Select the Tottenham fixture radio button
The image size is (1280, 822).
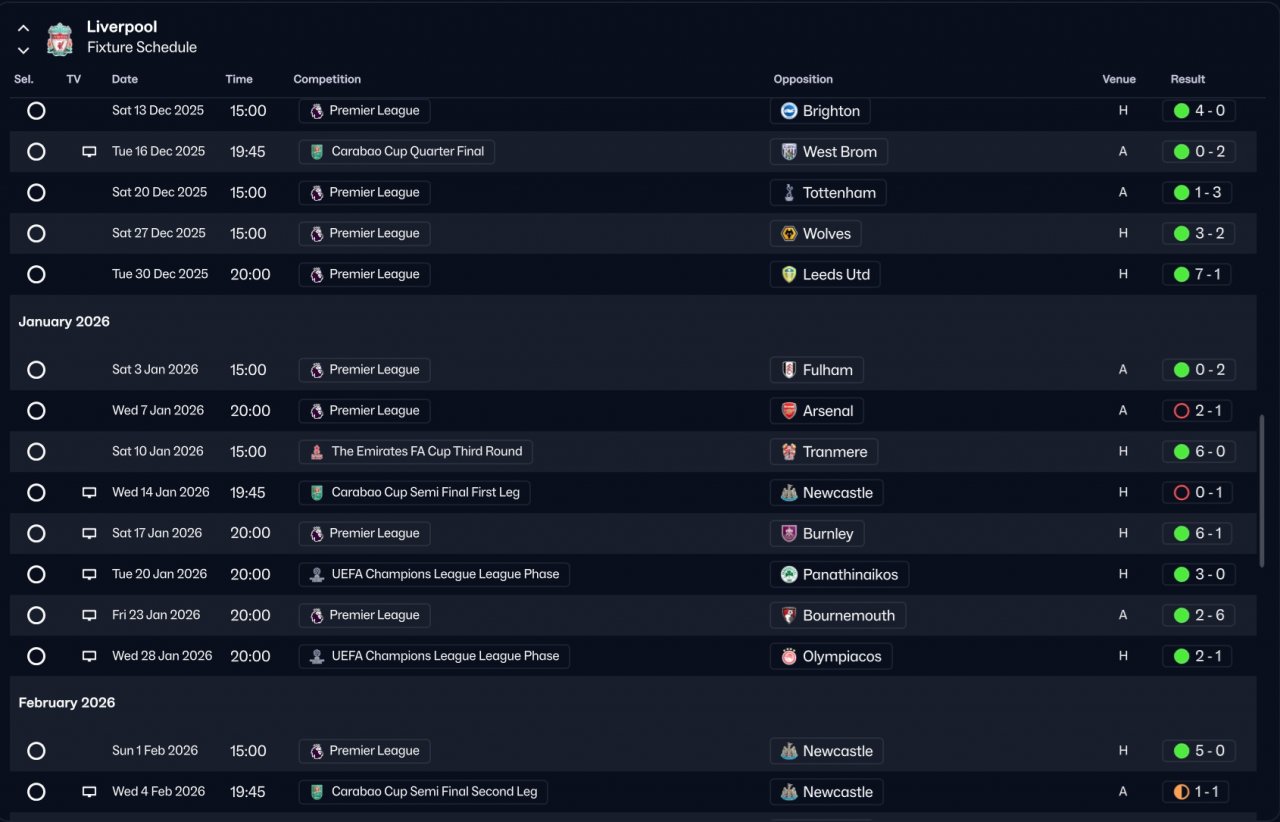36,193
